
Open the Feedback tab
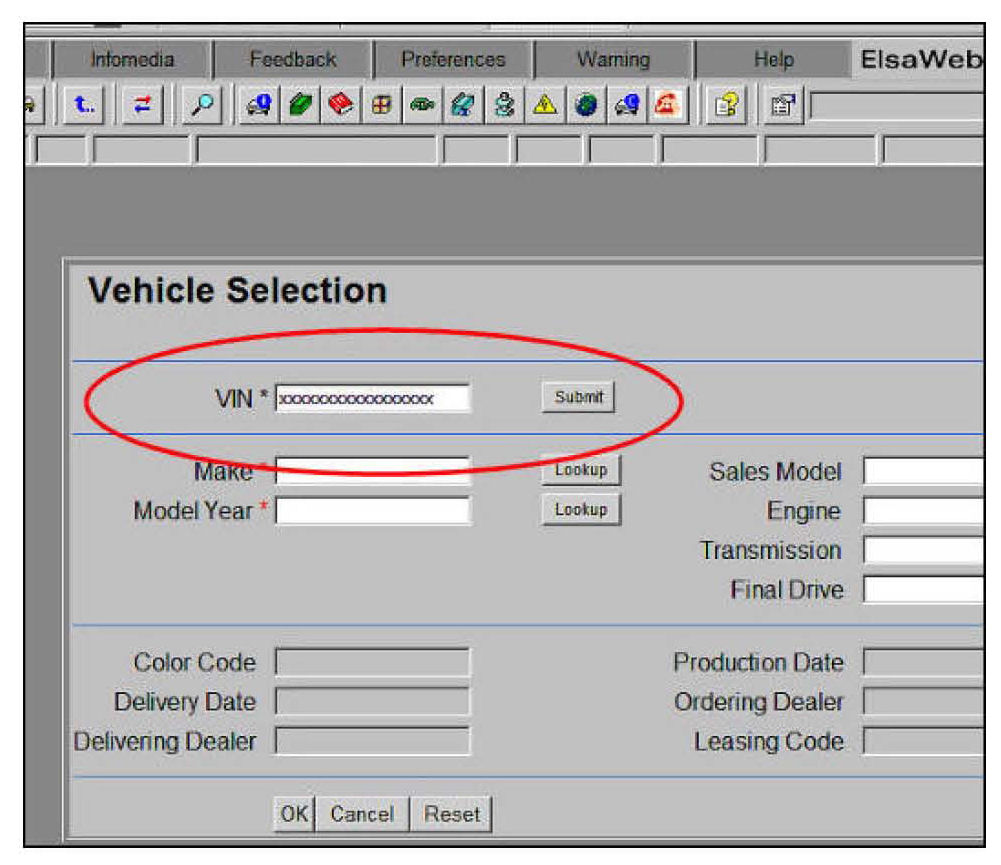coord(293,60)
